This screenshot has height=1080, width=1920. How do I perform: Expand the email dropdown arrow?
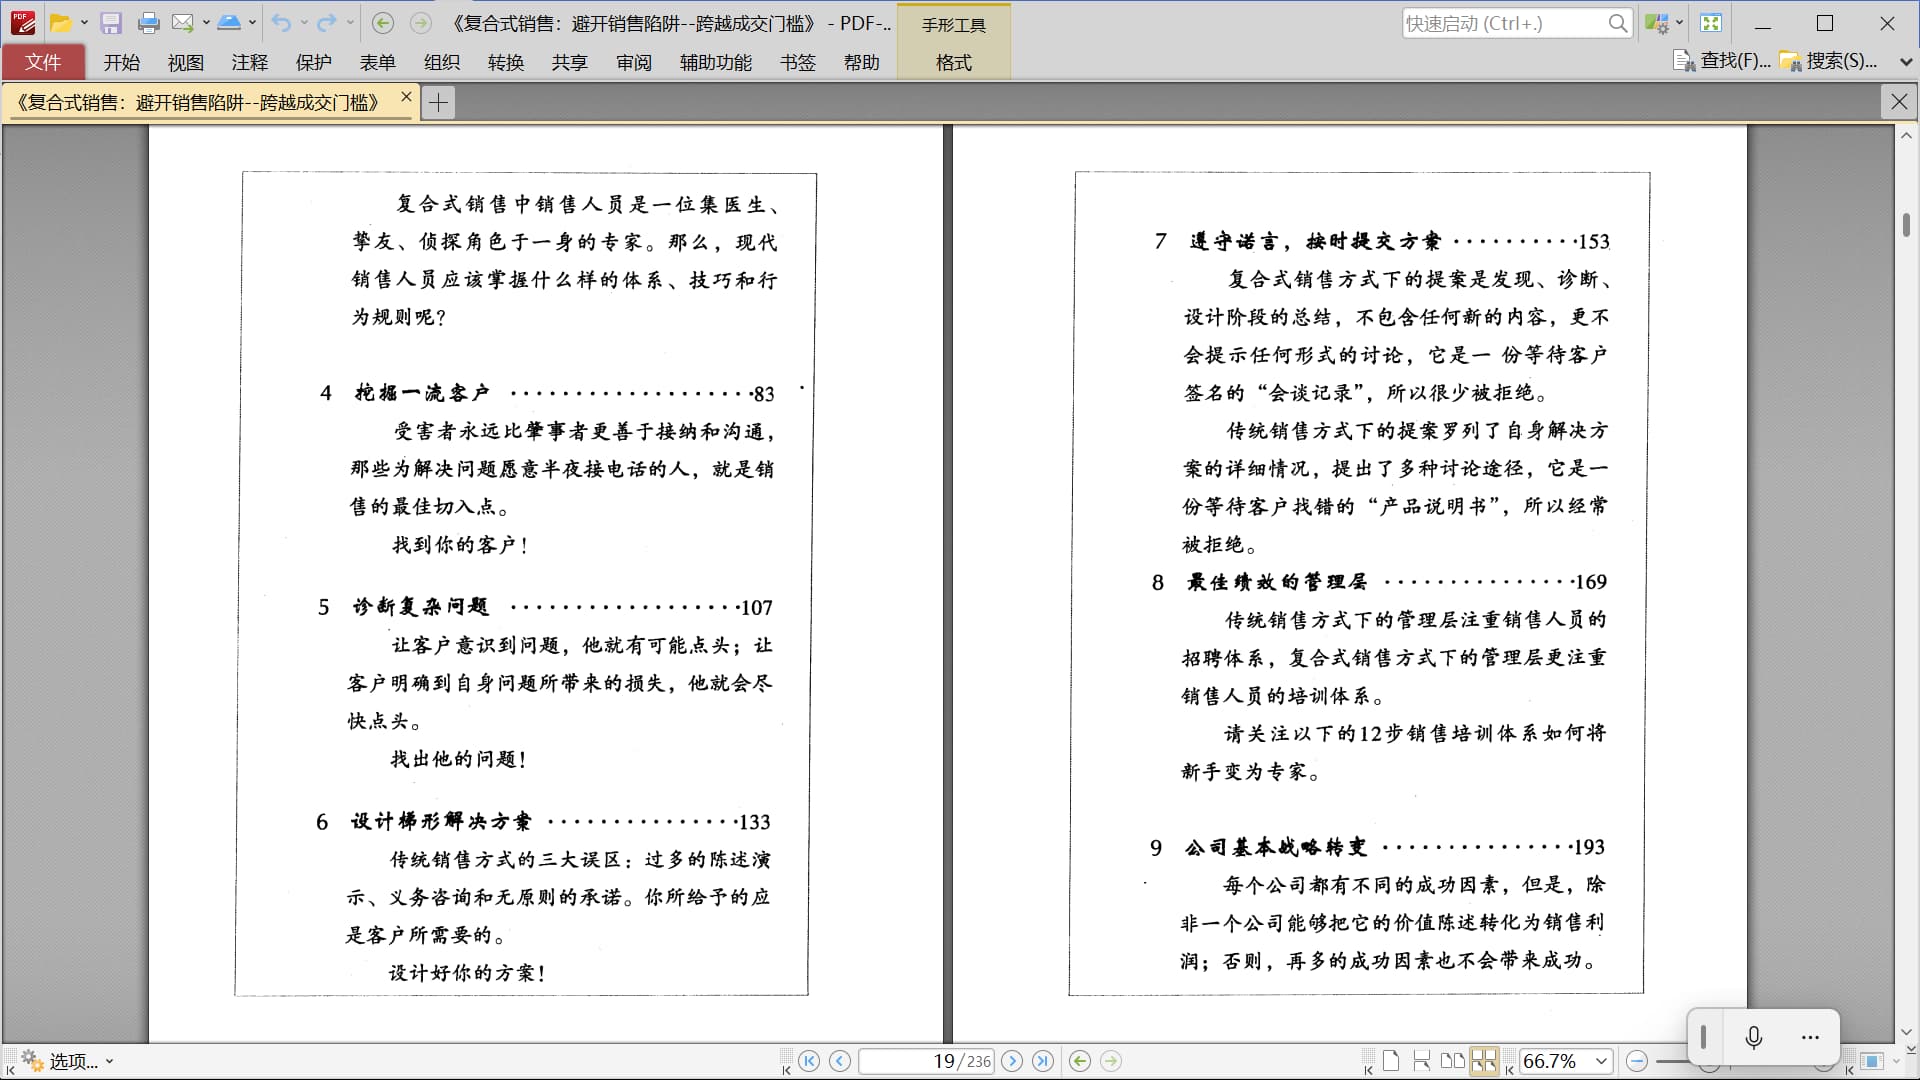coord(206,23)
